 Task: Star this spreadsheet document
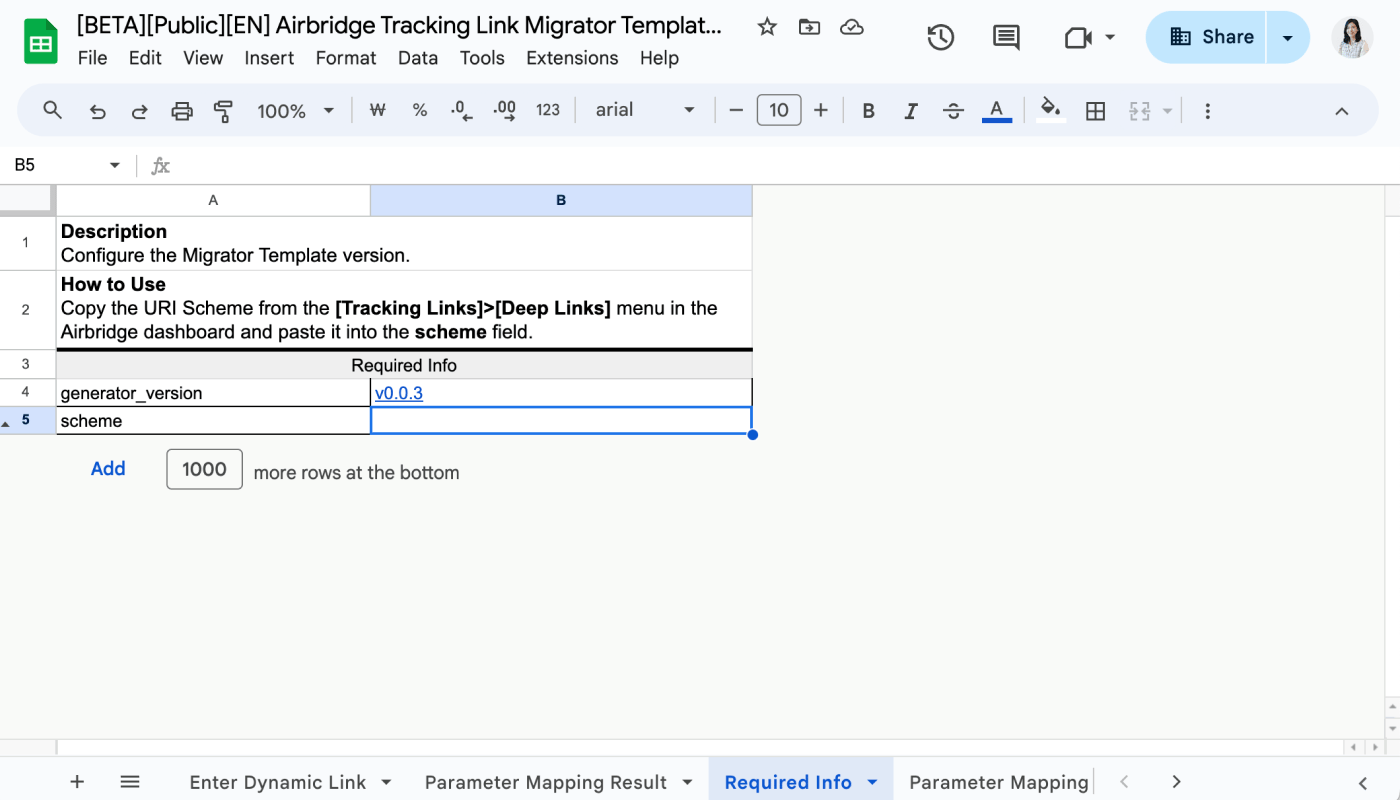(x=767, y=27)
